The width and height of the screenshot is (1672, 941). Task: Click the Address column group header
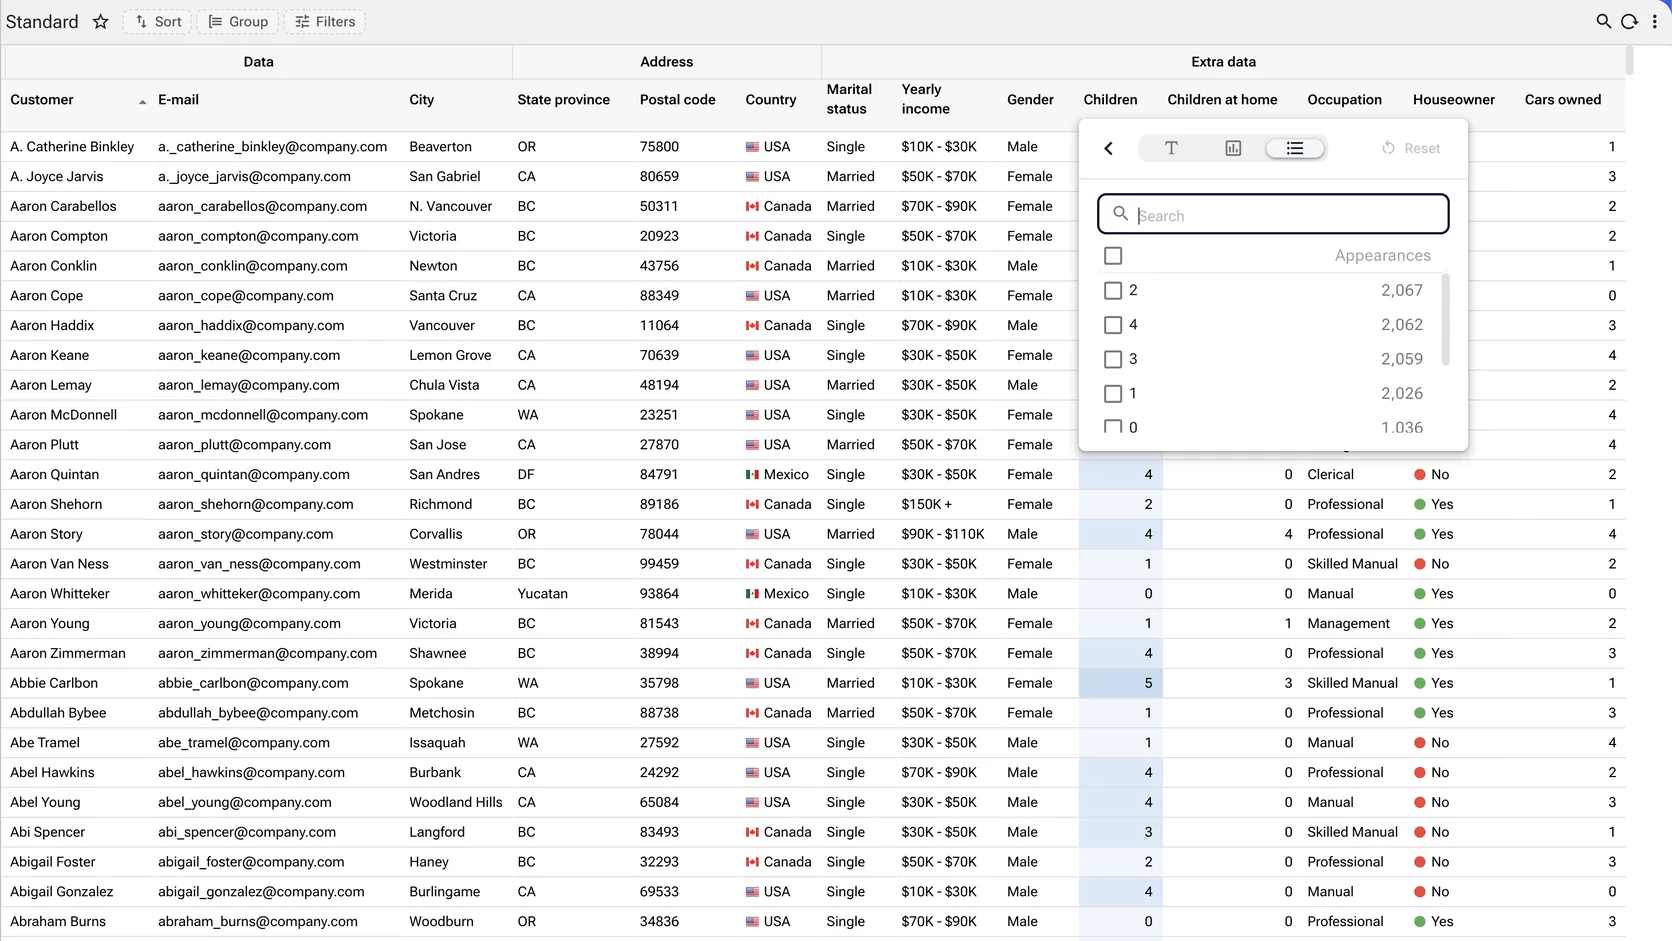tap(666, 62)
